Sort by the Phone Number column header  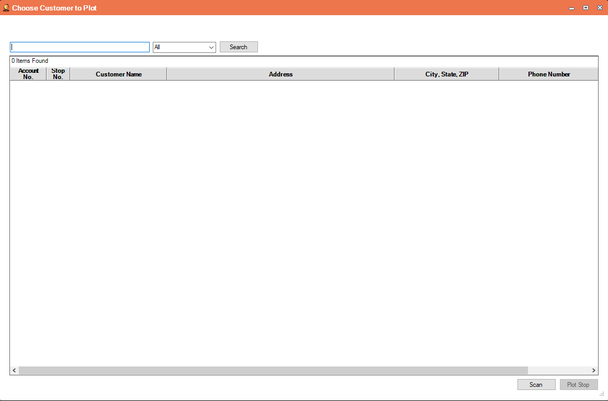[548, 74]
